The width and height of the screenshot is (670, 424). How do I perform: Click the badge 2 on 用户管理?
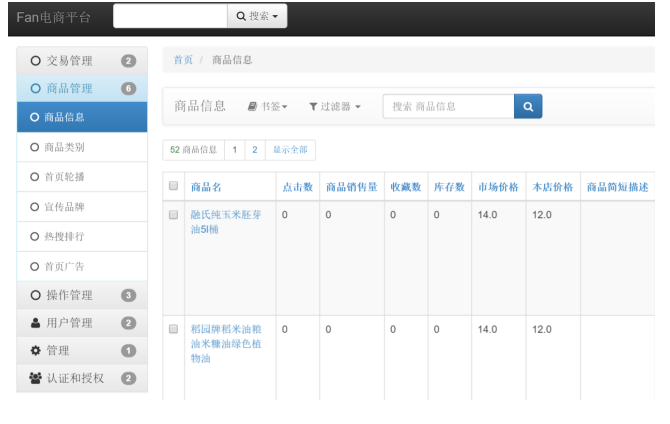click(x=128, y=323)
